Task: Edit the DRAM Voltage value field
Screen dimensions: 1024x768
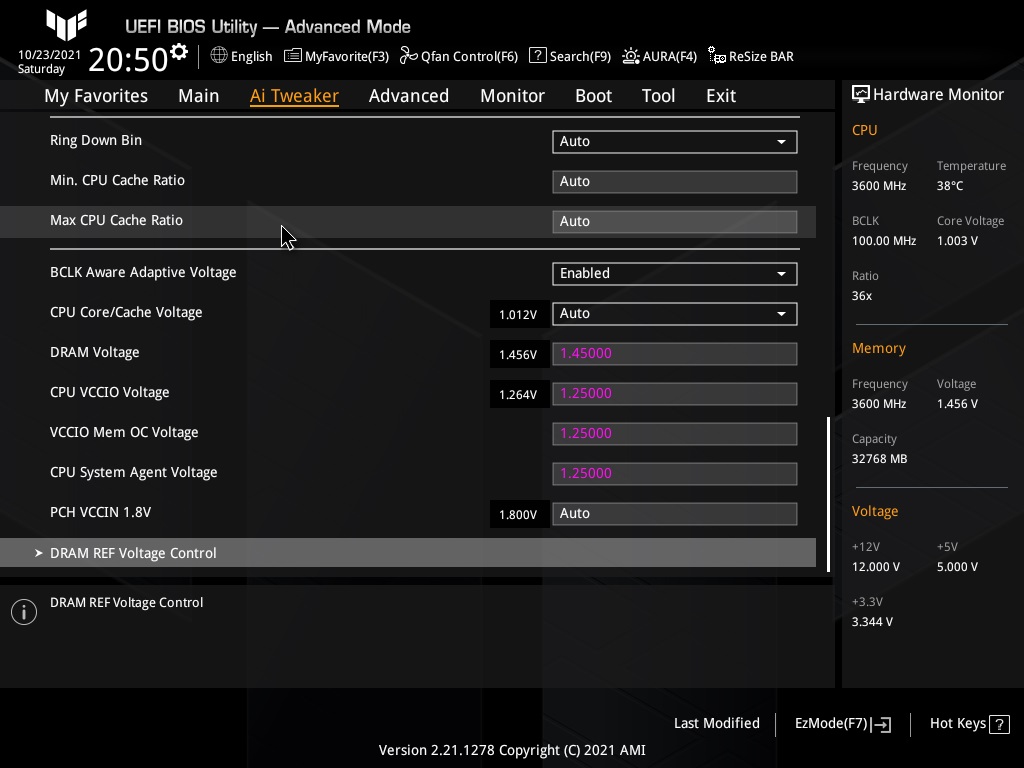Action: (x=675, y=353)
